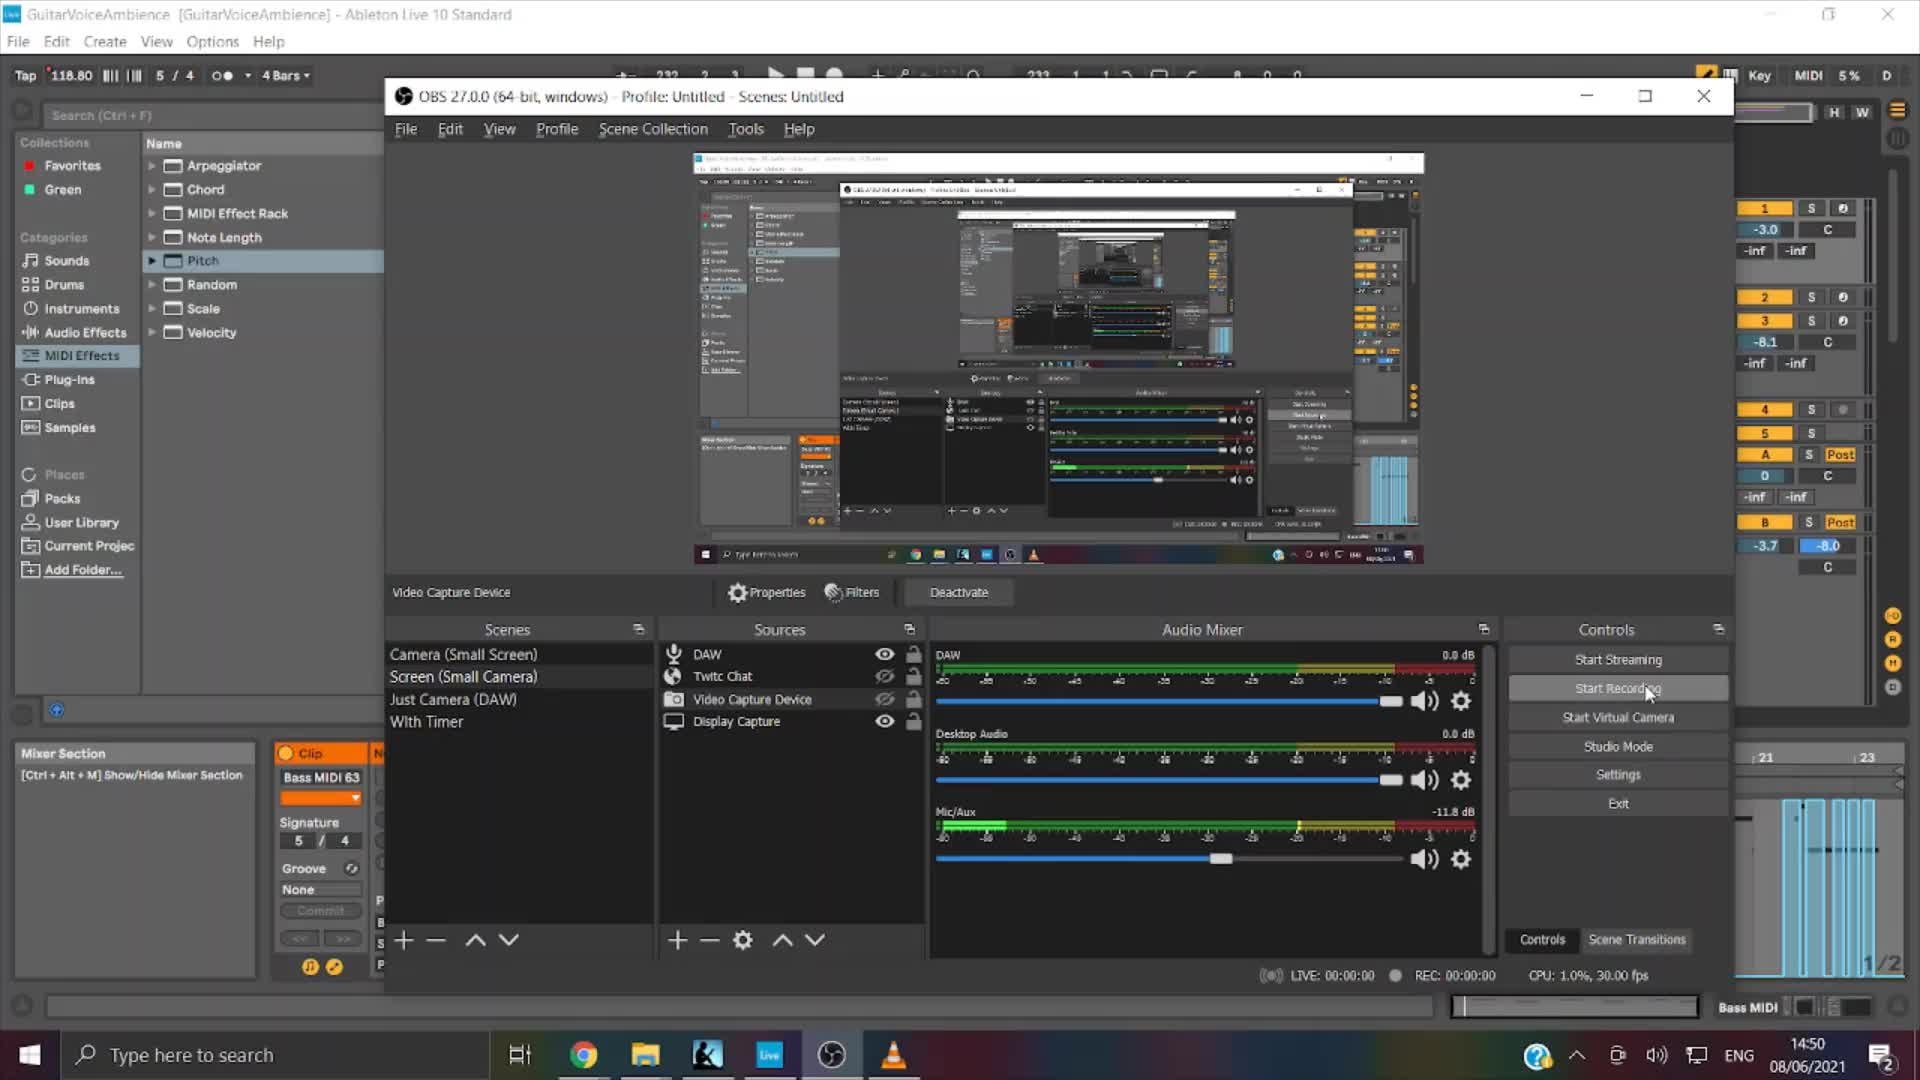Select Instruments category in Ableton browser

coord(81,308)
